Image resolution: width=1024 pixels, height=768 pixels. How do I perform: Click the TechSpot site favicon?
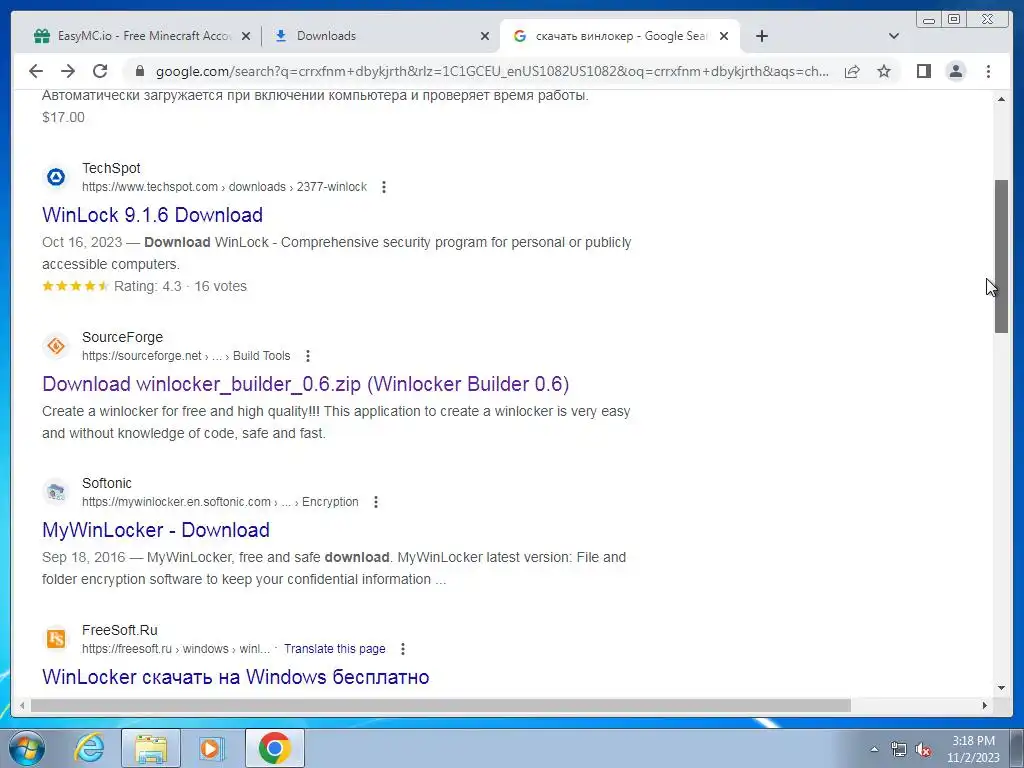point(56,177)
